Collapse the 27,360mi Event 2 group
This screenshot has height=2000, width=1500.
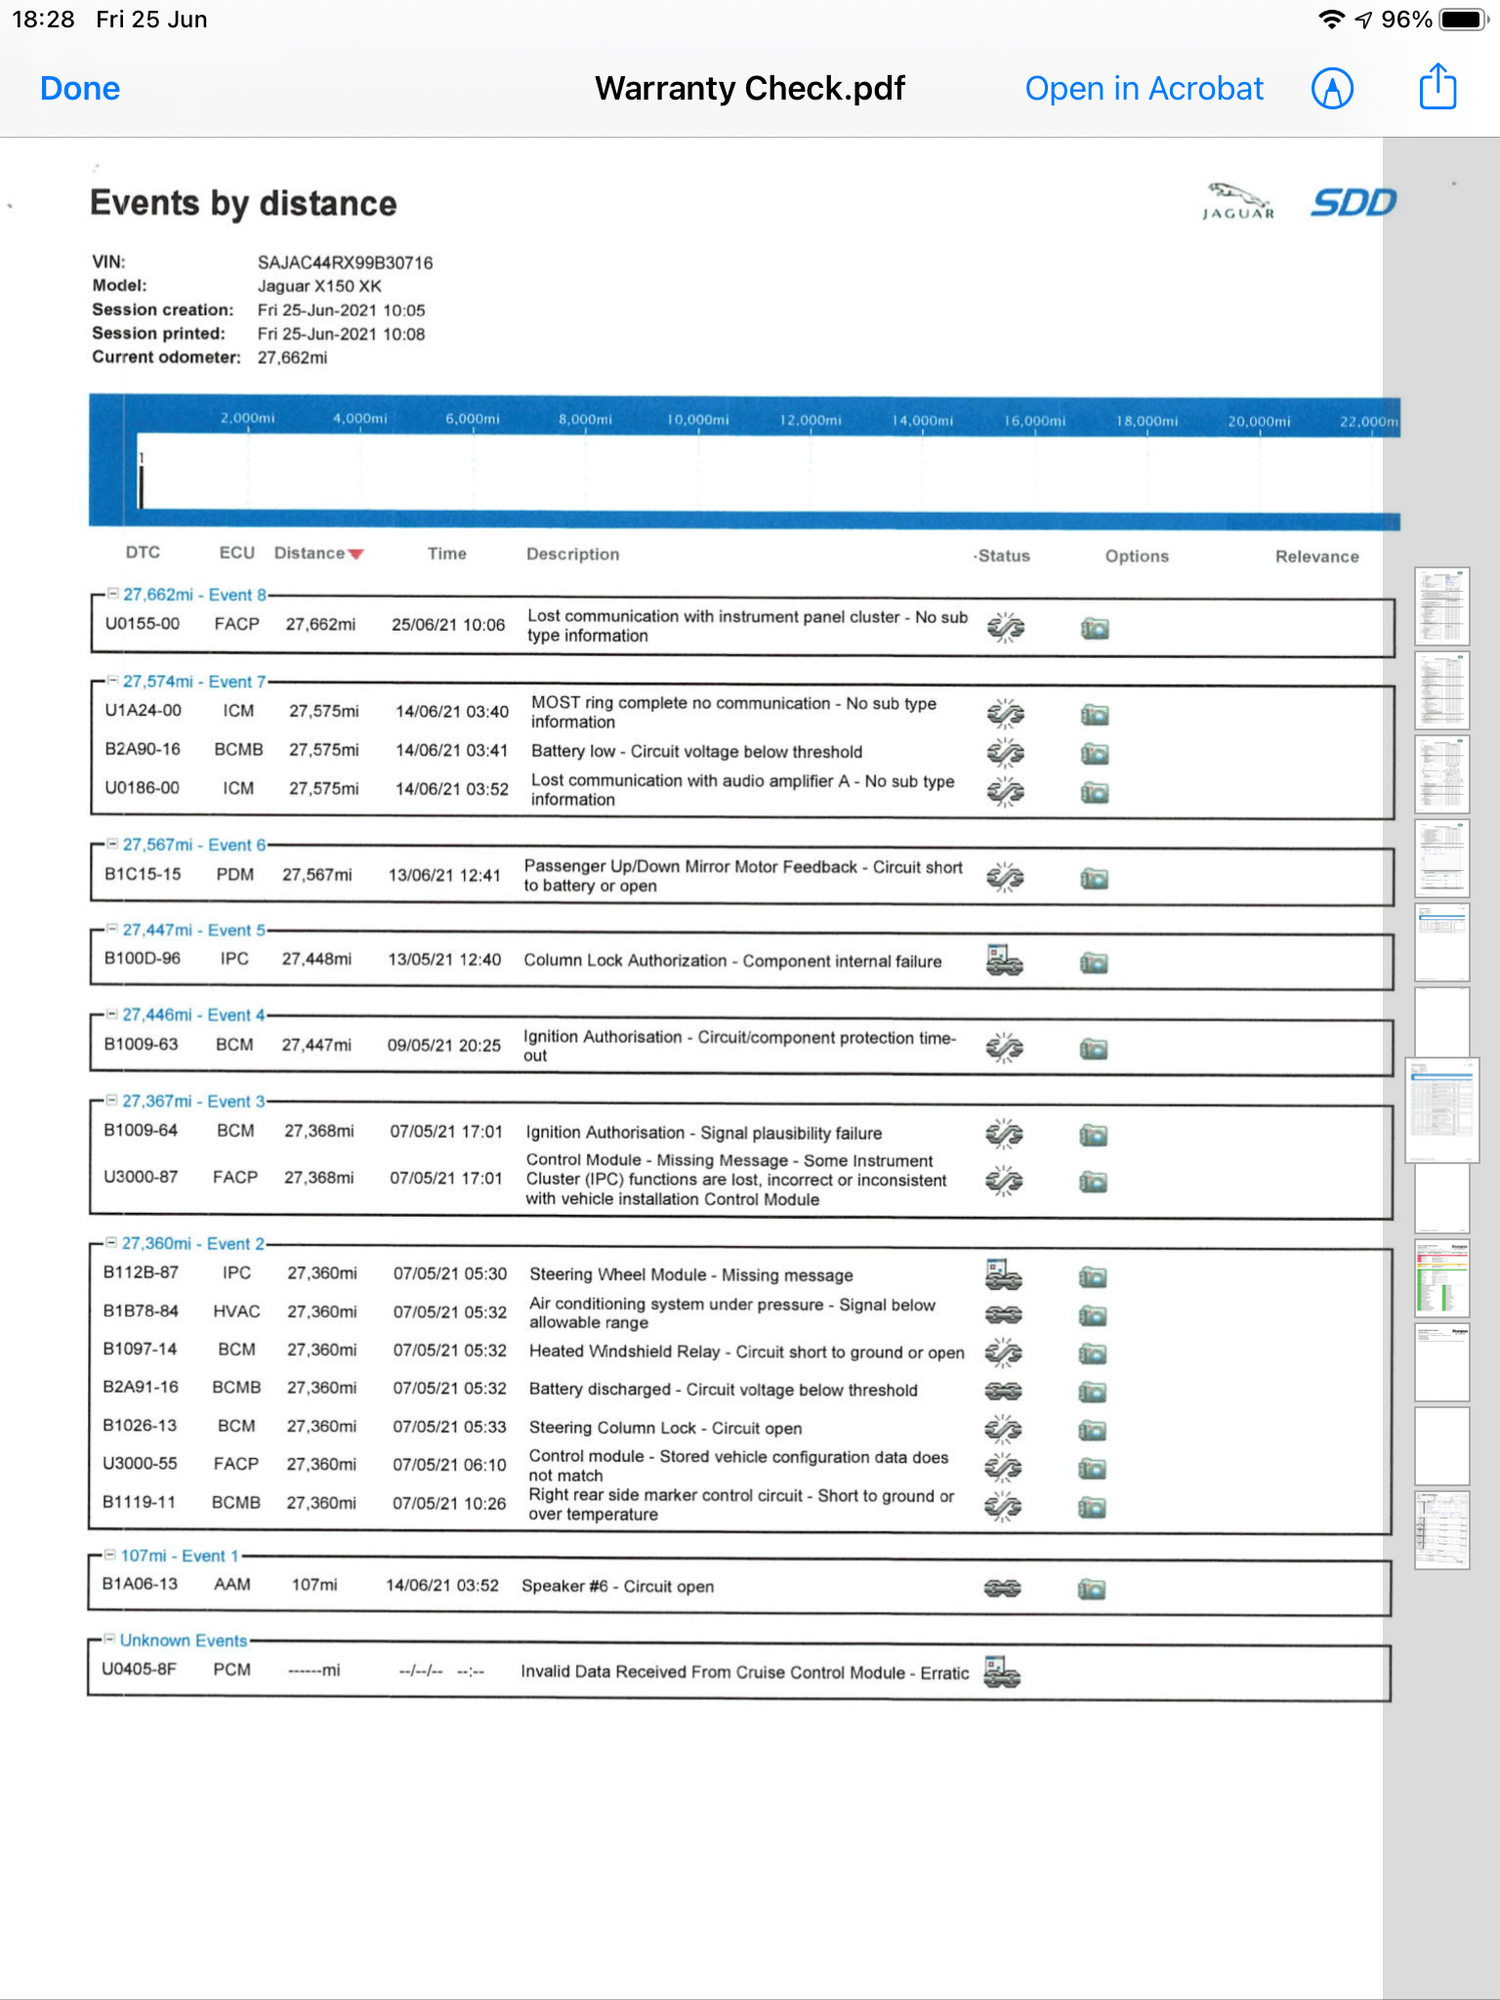pos(112,1243)
